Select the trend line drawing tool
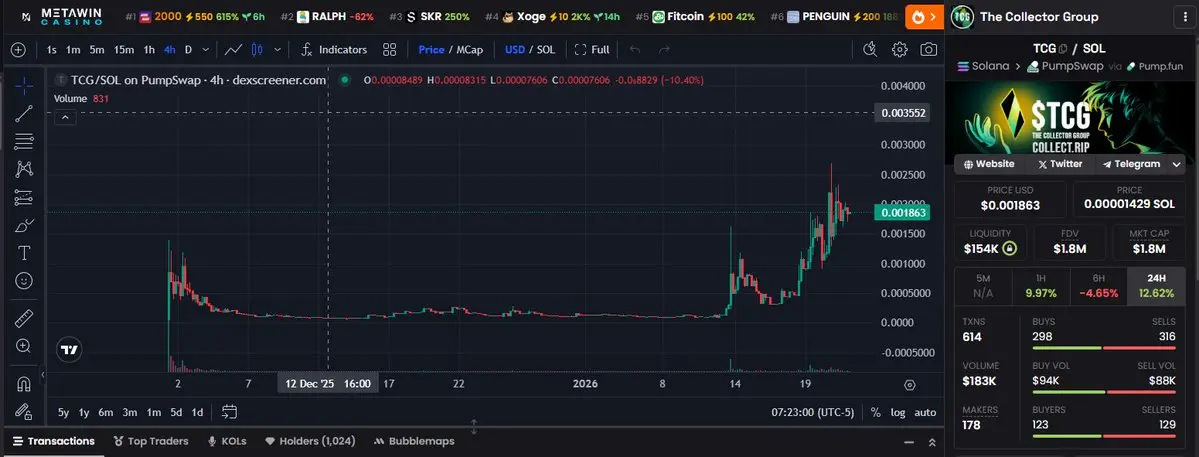This screenshot has height=457, width=1199. click(x=24, y=114)
